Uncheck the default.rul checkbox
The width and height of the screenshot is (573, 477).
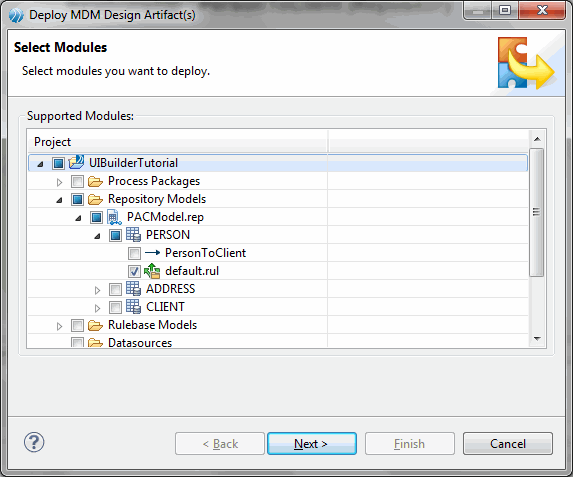pyautogui.click(x=134, y=271)
